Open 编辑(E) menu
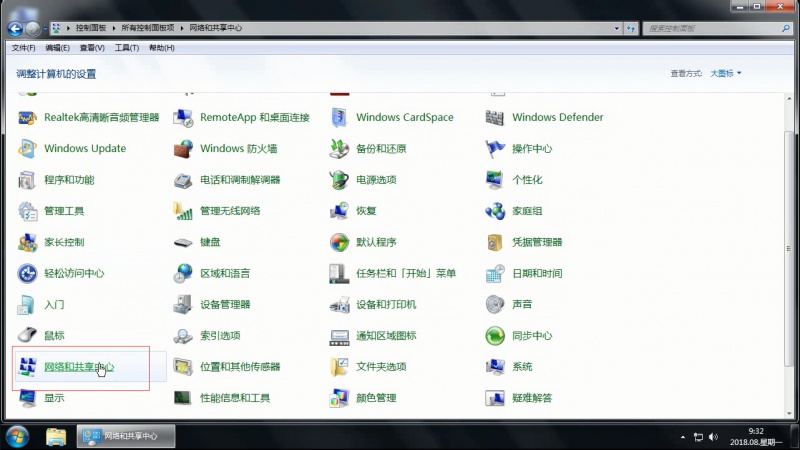Image resolution: width=800 pixels, height=450 pixels. [58, 48]
